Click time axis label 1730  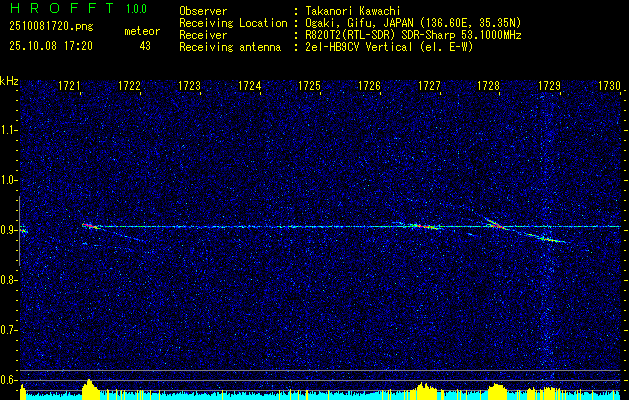[x=609, y=85]
